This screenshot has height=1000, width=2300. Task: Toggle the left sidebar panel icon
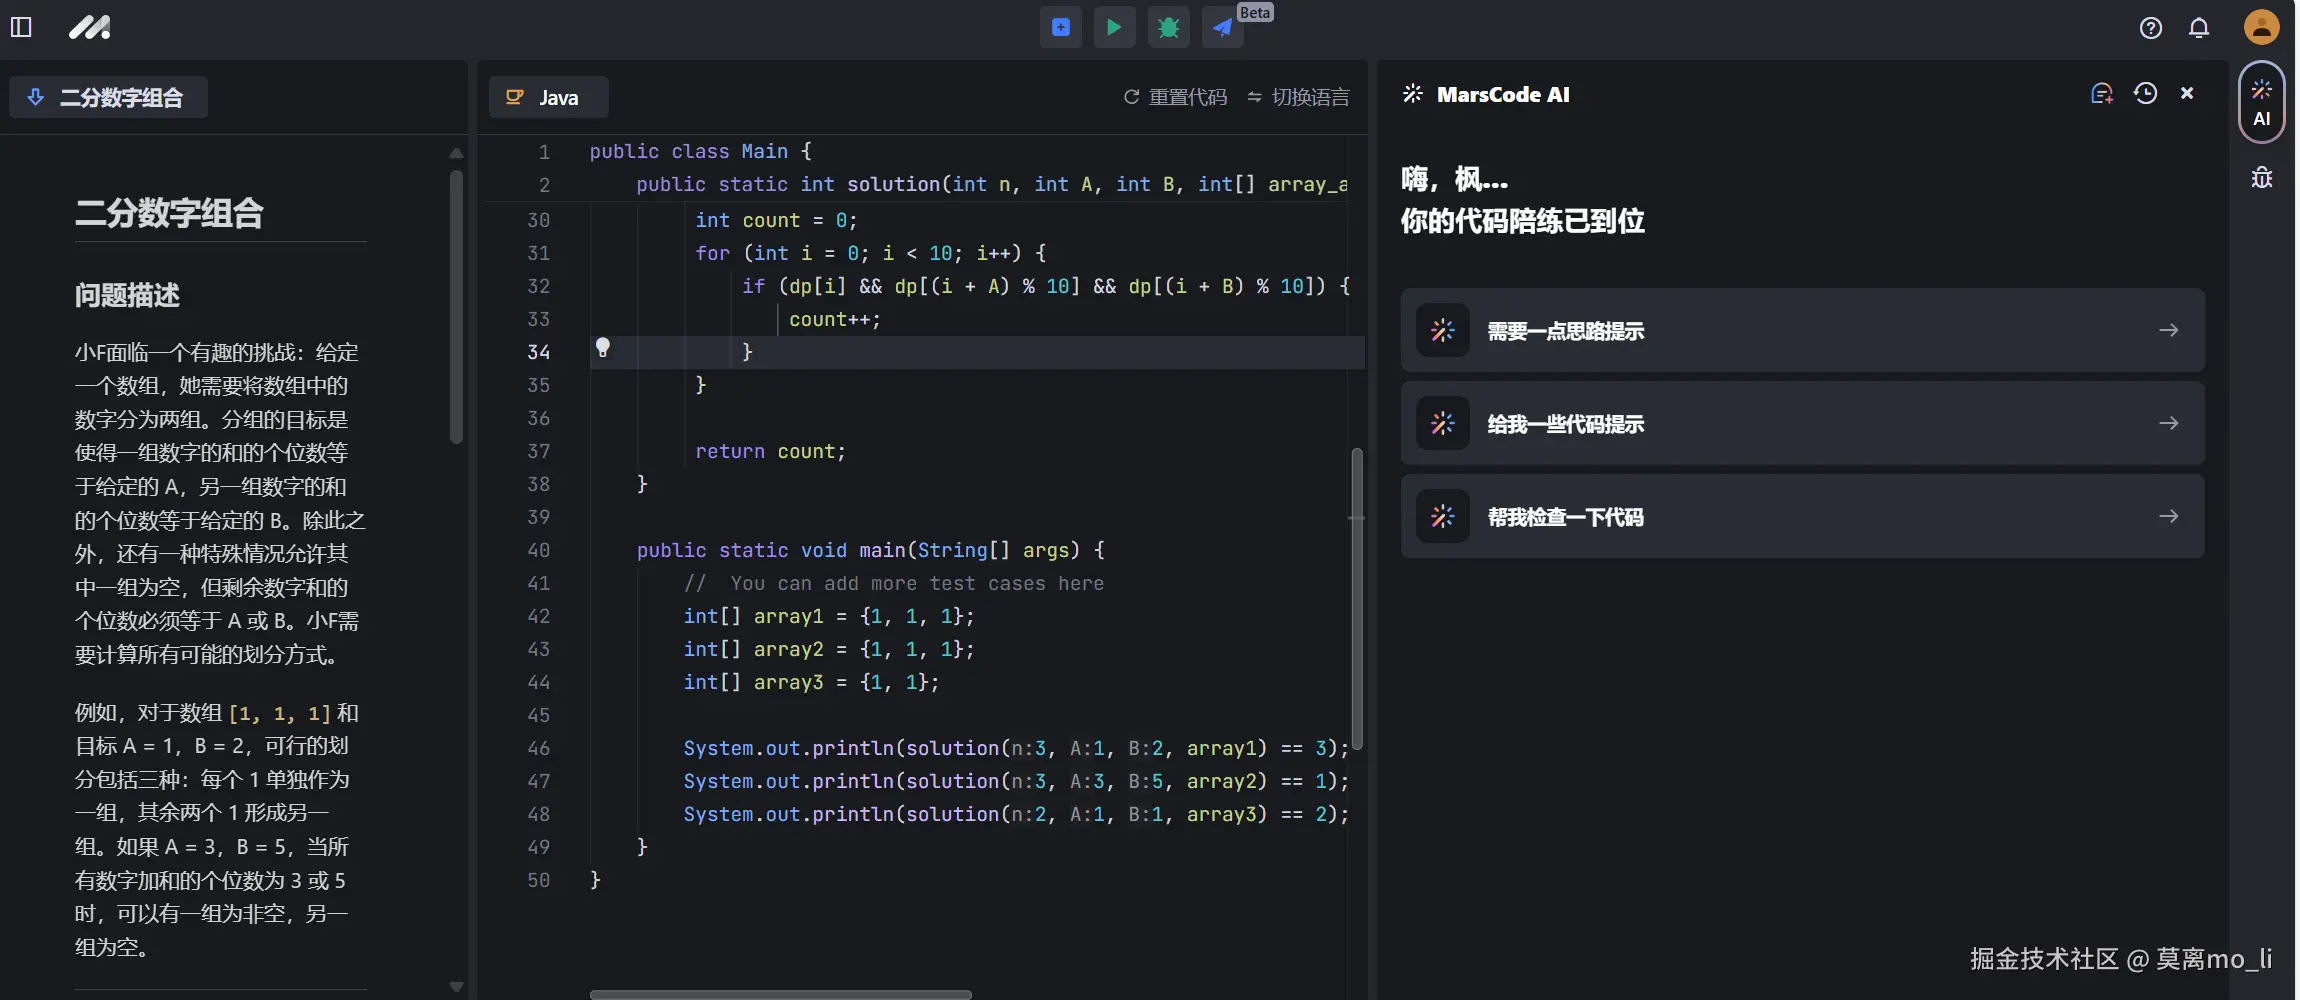[21, 27]
